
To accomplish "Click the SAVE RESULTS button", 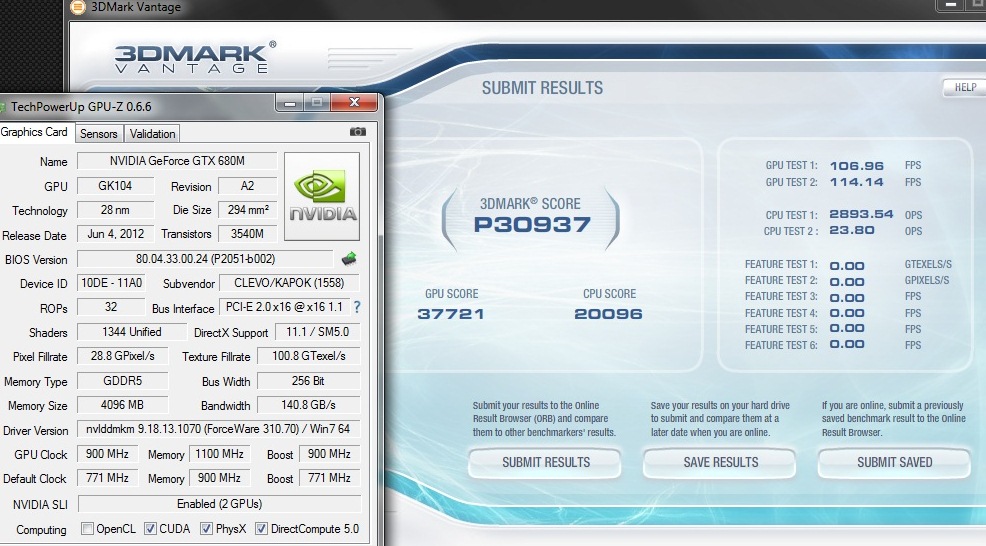I will [721, 462].
